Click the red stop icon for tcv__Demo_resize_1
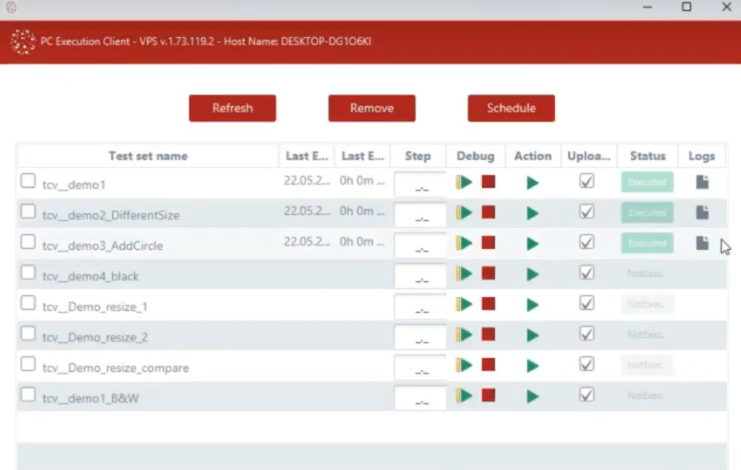This screenshot has height=470, width=741. (488, 304)
